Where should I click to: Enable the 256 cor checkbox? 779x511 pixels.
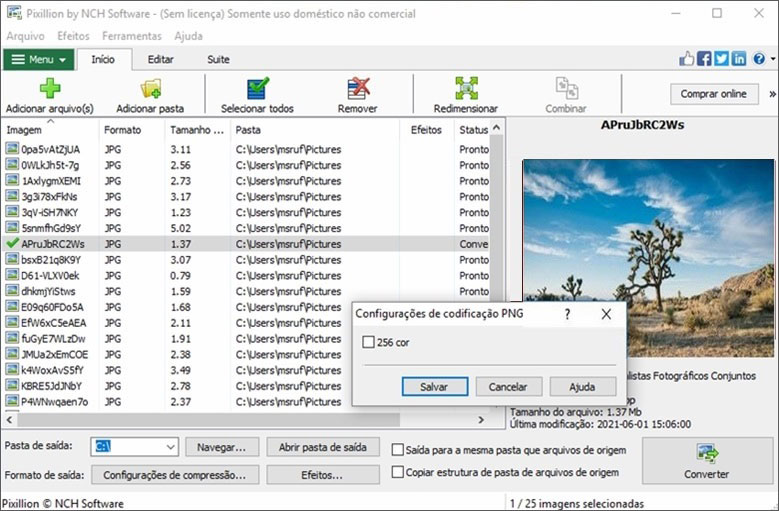click(x=368, y=342)
